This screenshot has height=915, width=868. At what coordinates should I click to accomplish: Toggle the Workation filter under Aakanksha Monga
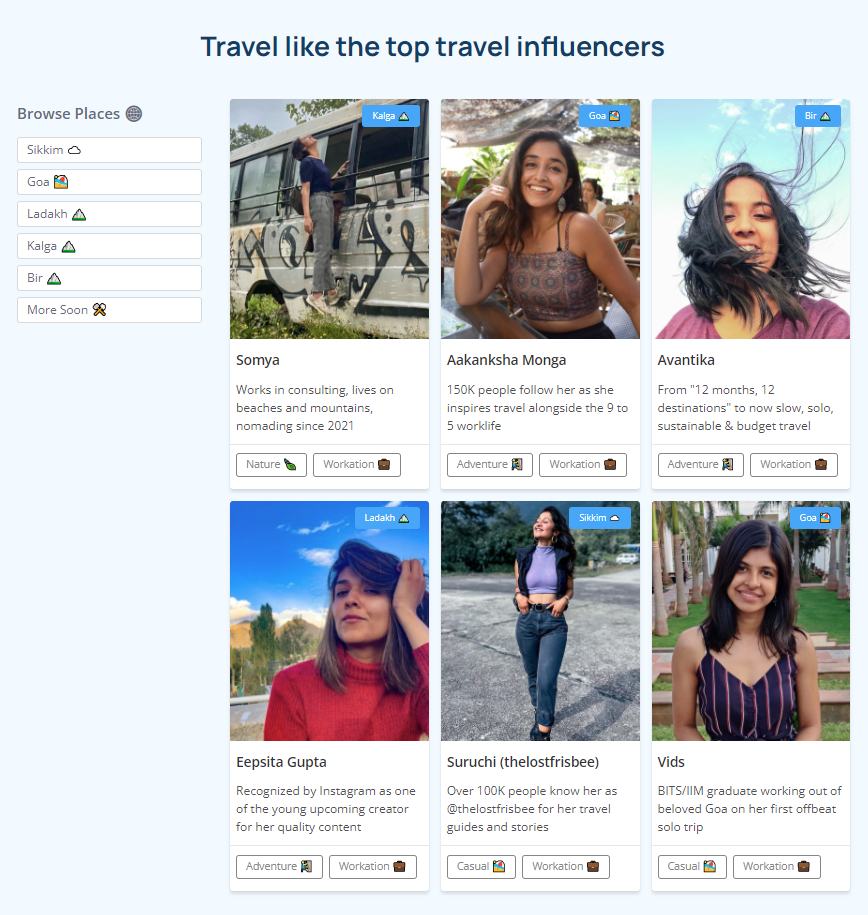pyautogui.click(x=583, y=464)
